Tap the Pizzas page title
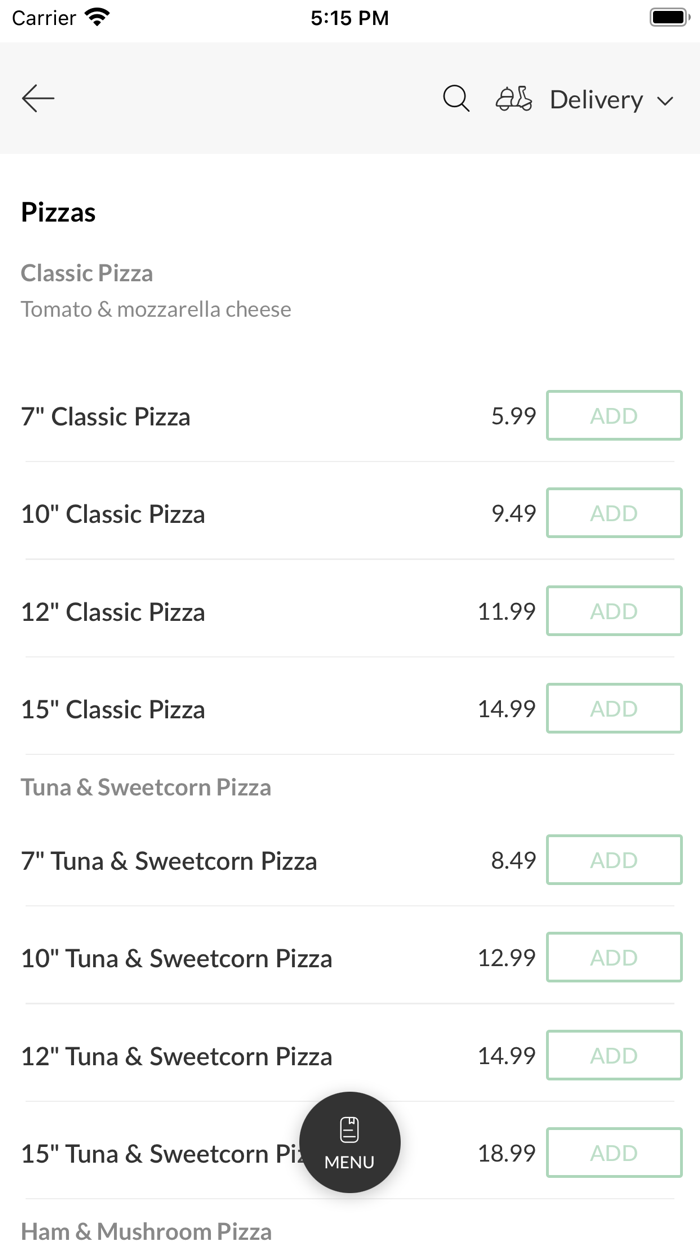This screenshot has width=700, height=1244. tap(58, 212)
